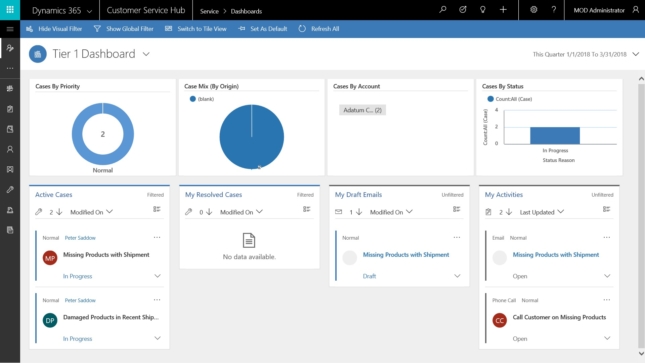This screenshot has height=363, width=645.
Task: Open more options on Missing Products case card
Action: point(157,237)
